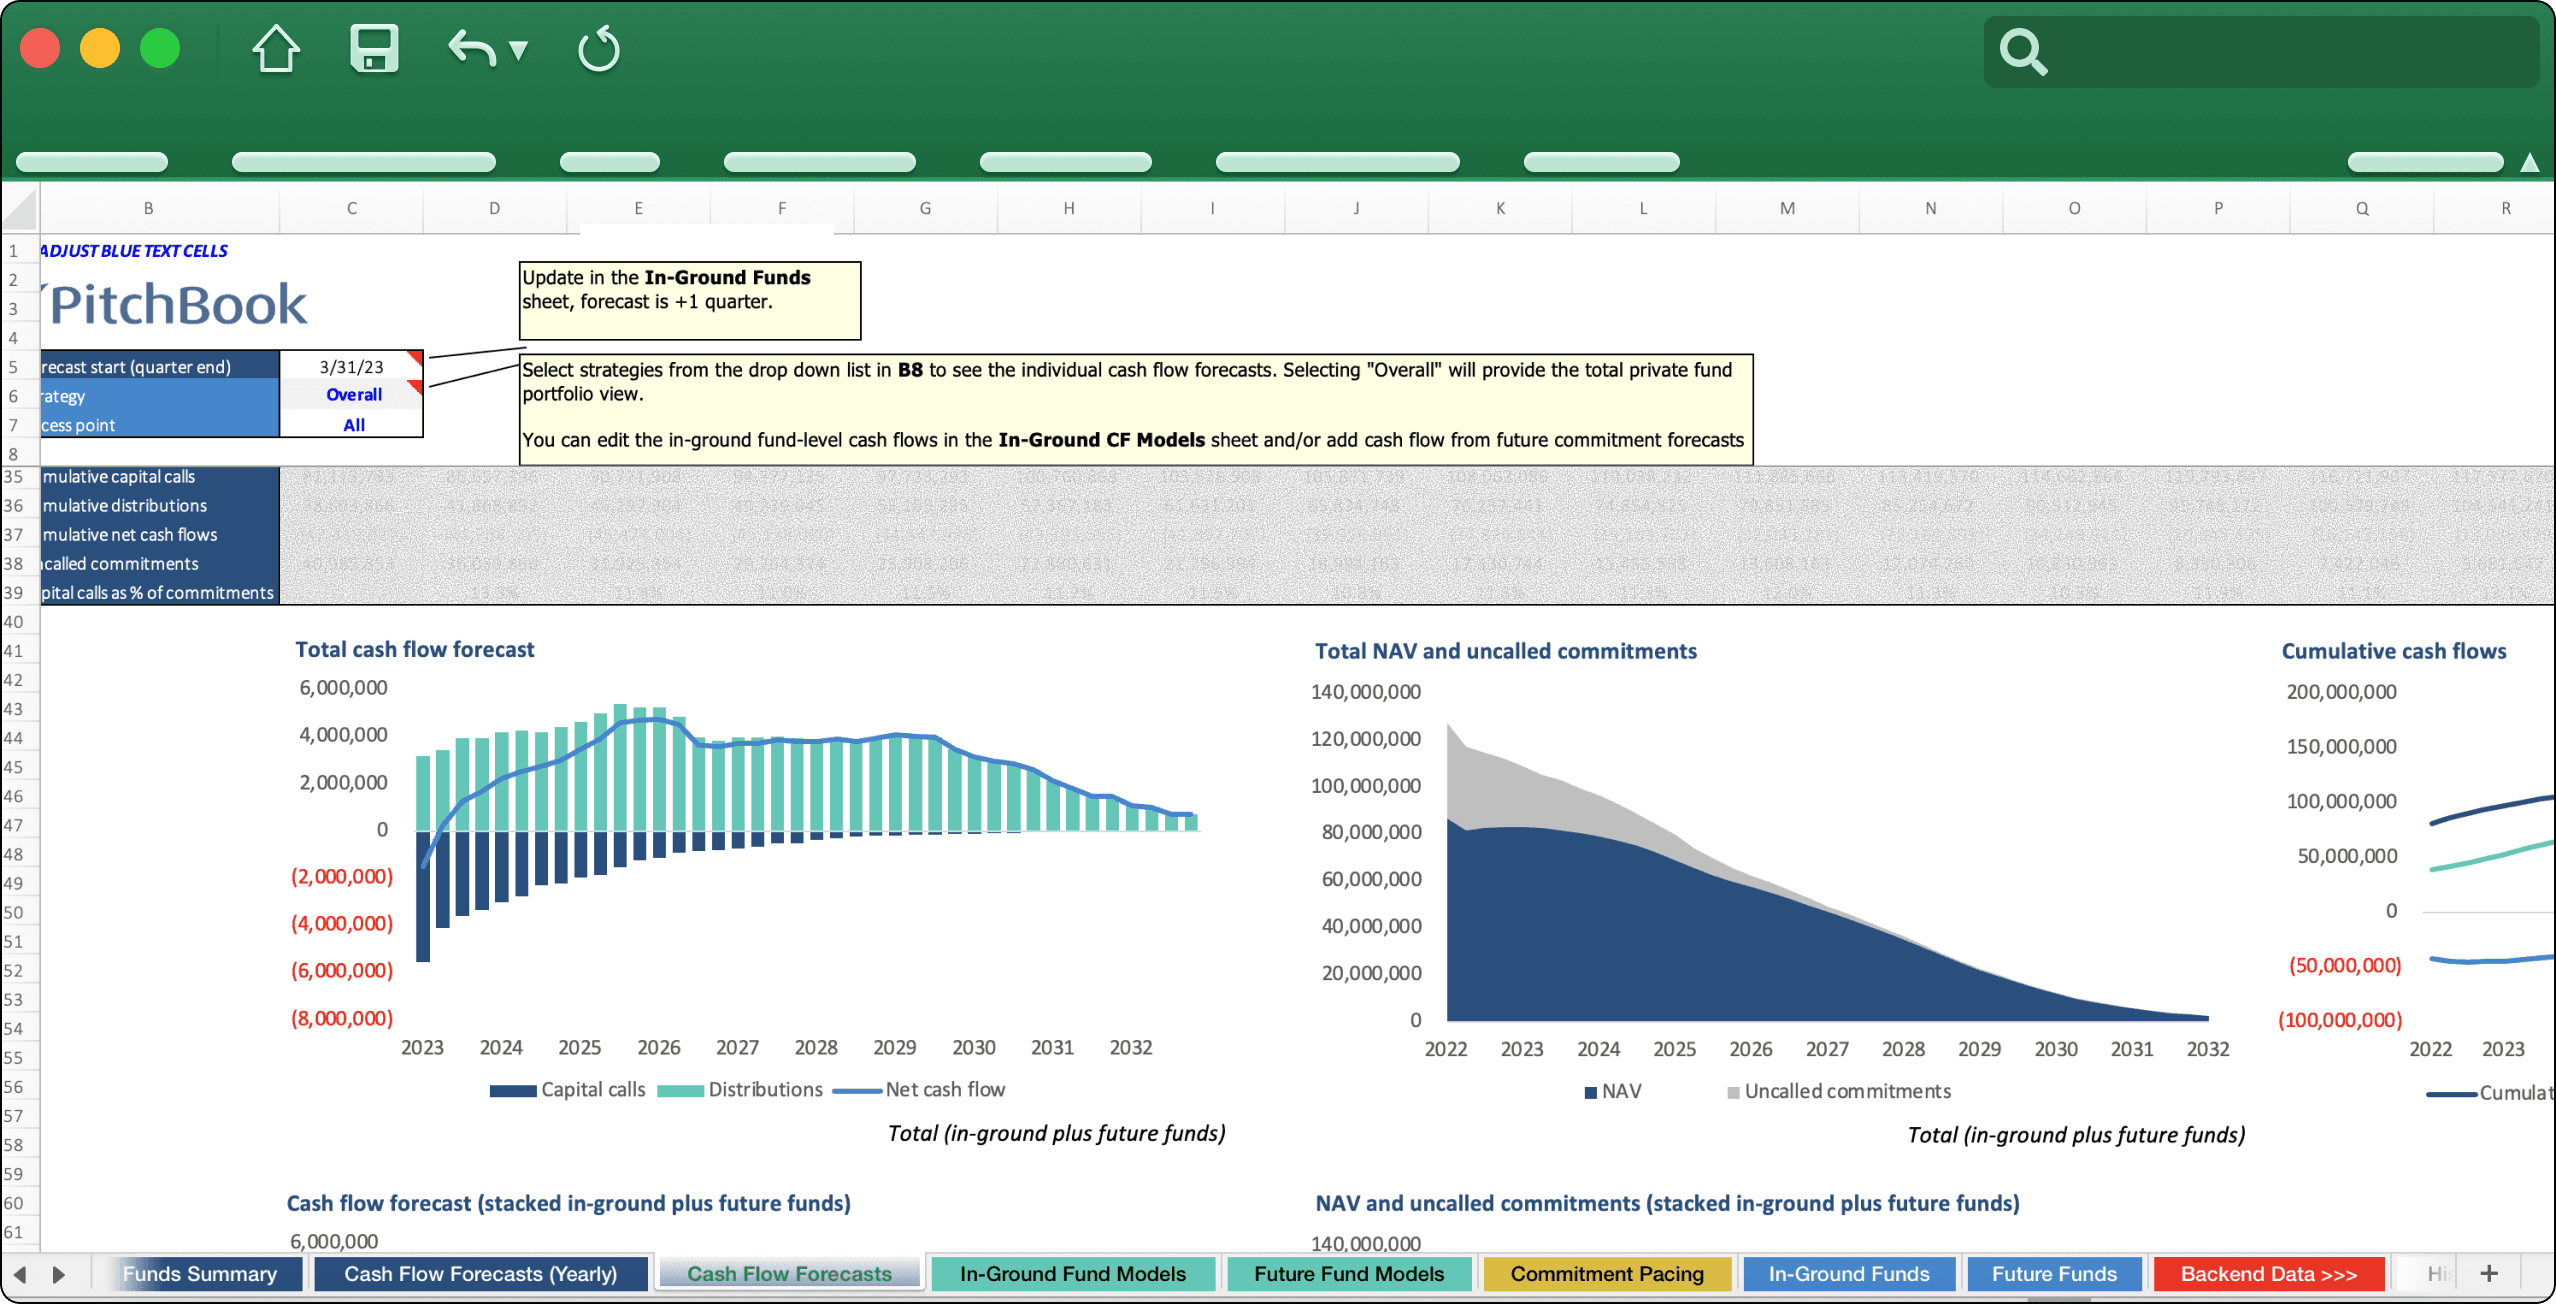Open the Commitment Pacing sheet tab

pos(1606,1274)
